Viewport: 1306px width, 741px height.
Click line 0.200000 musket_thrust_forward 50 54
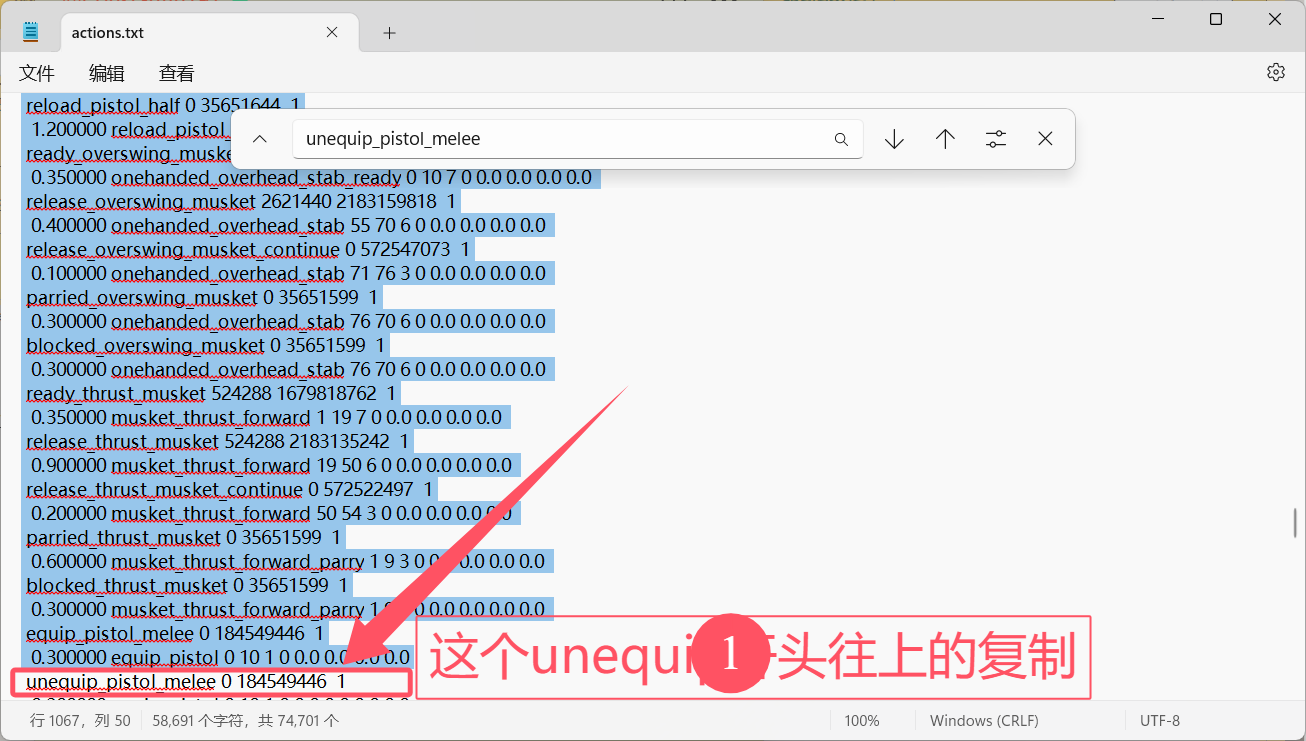271,513
